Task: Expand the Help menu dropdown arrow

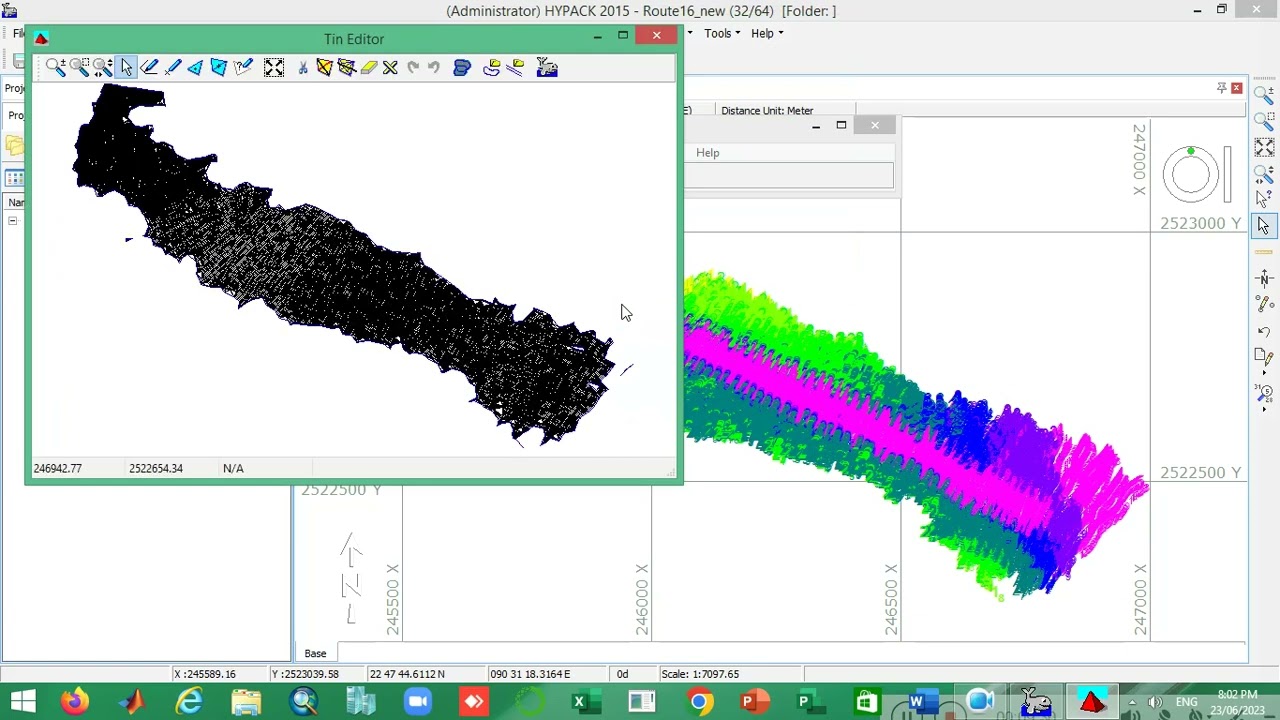Action: (781, 34)
